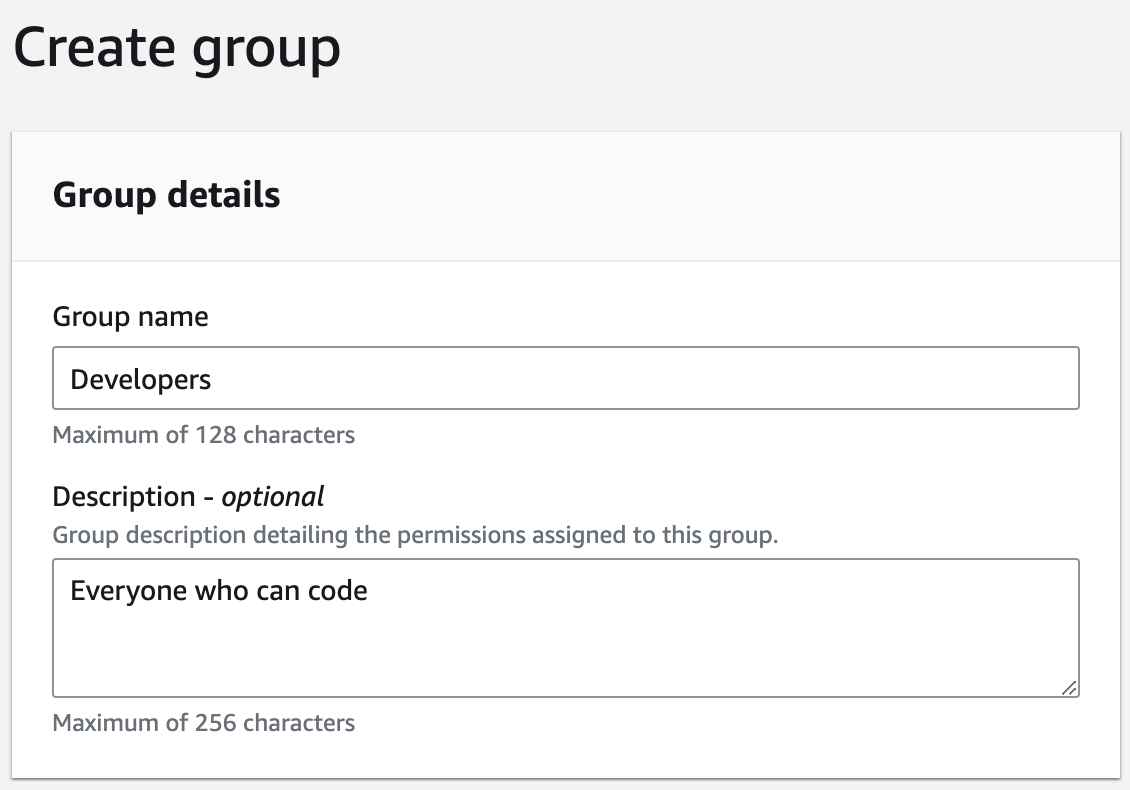
Task: Click the "Create group" page heading
Action: pos(177,49)
